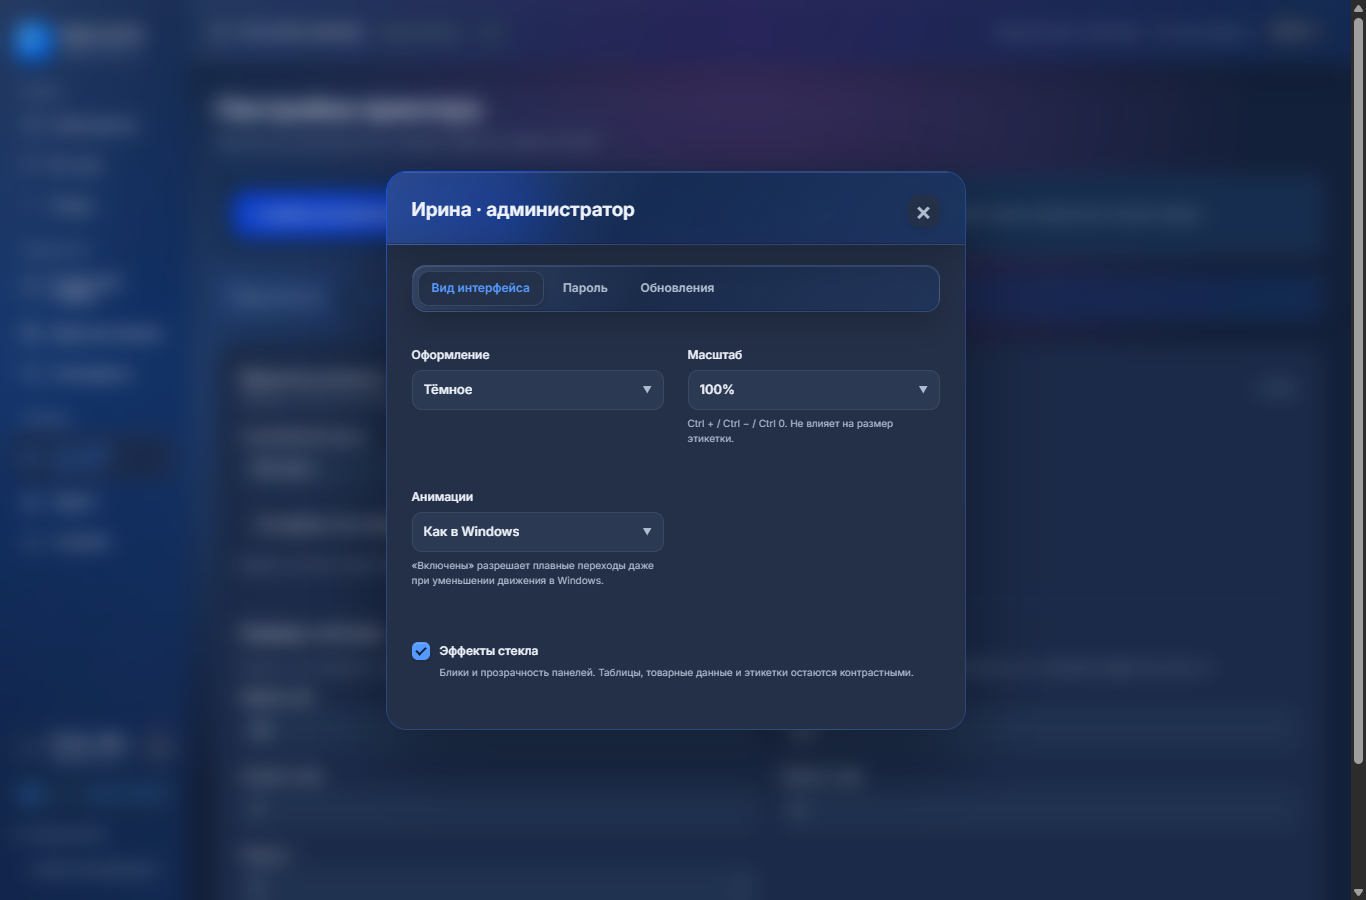
Task: Close the Ирина · администратор dialog
Action: point(923,213)
